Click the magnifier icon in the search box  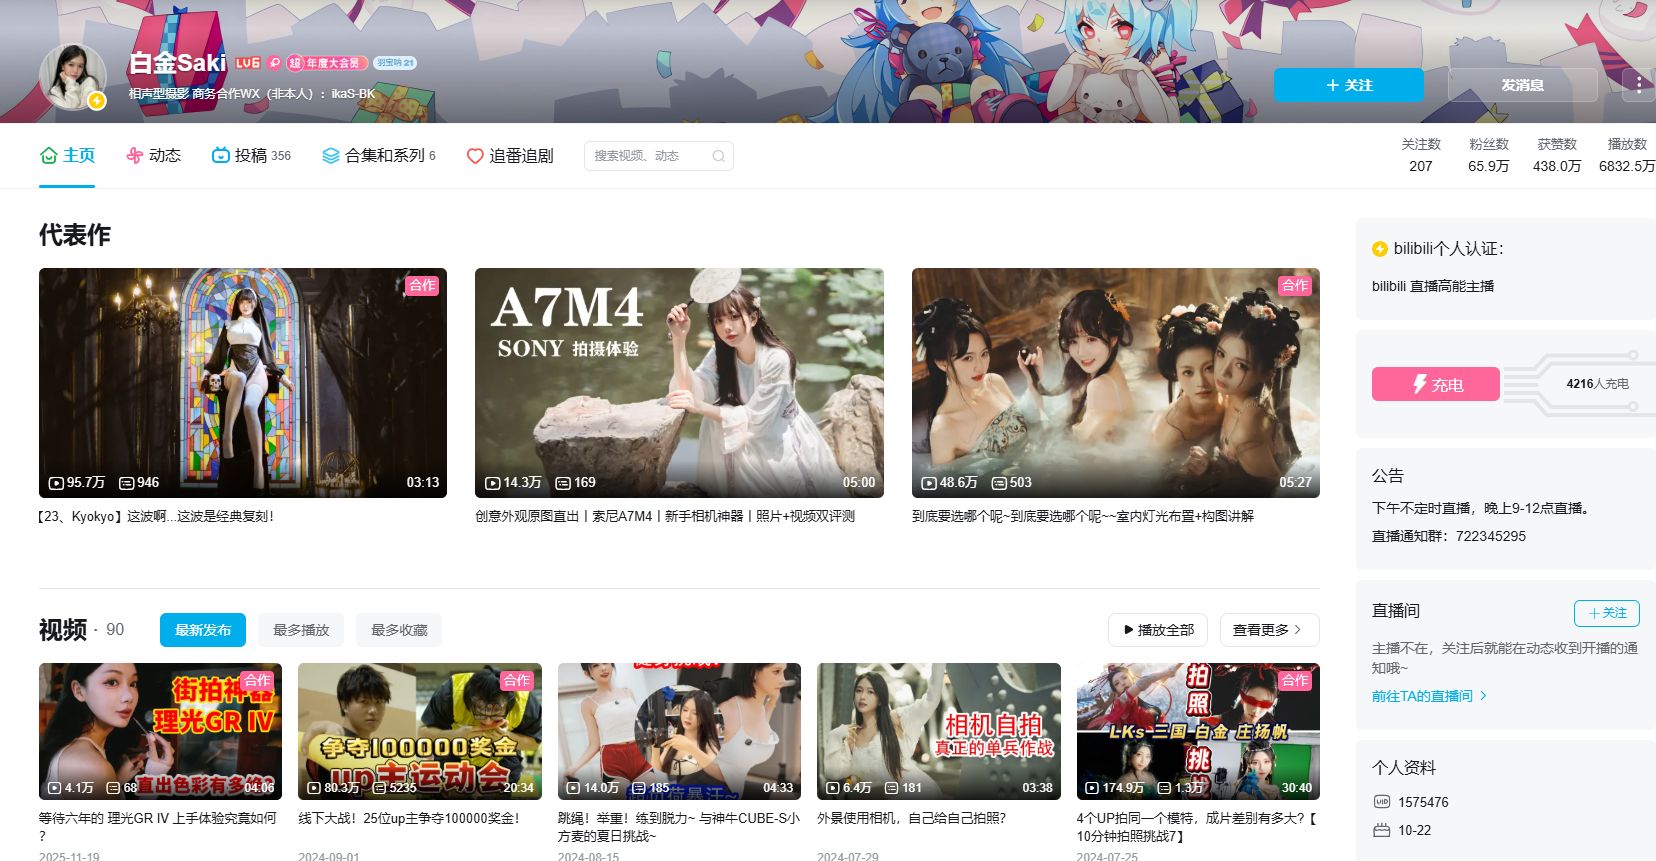718,156
